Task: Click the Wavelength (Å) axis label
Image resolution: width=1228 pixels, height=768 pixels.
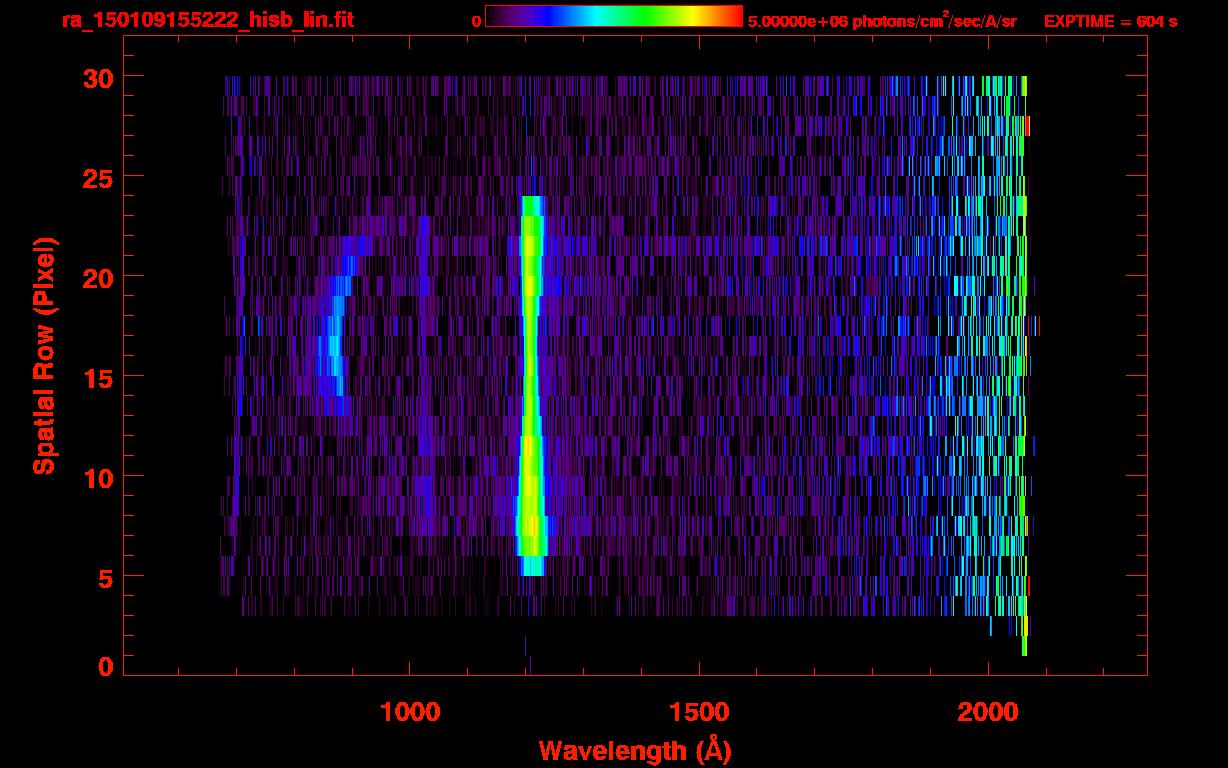Action: point(635,750)
